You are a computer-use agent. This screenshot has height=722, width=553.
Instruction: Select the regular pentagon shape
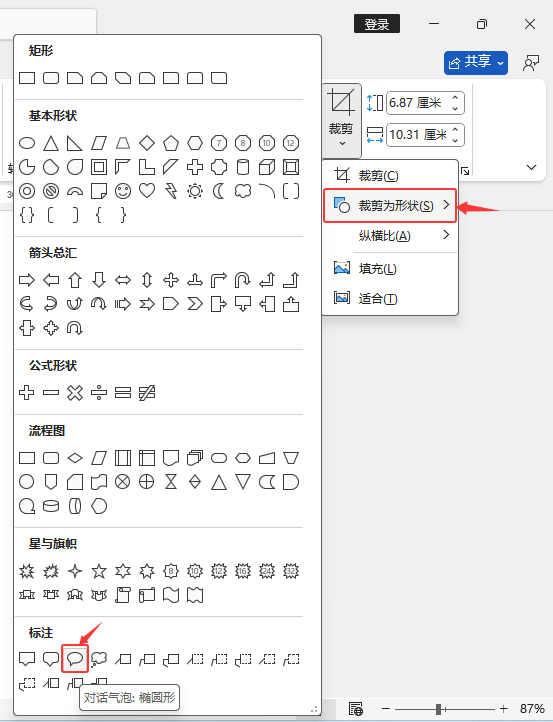click(171, 143)
